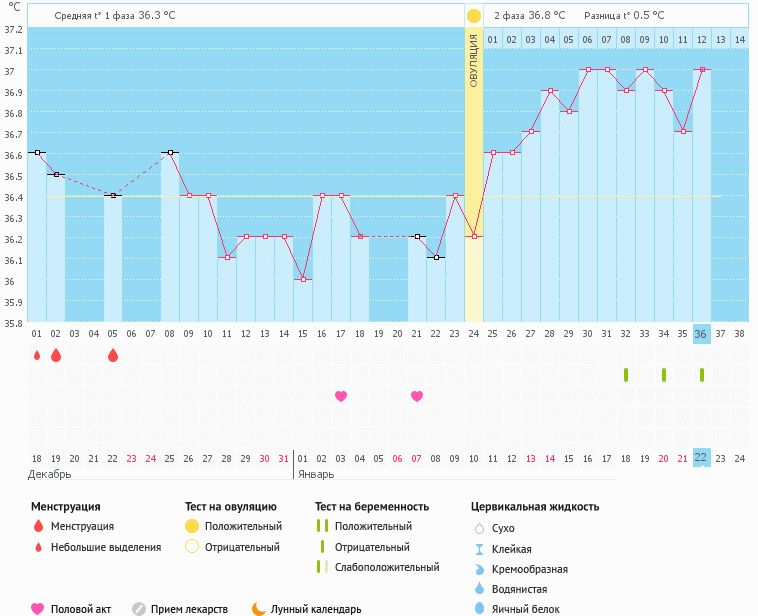Click the Декабрь month label
Screen dimensions: 758x616
click(49, 474)
